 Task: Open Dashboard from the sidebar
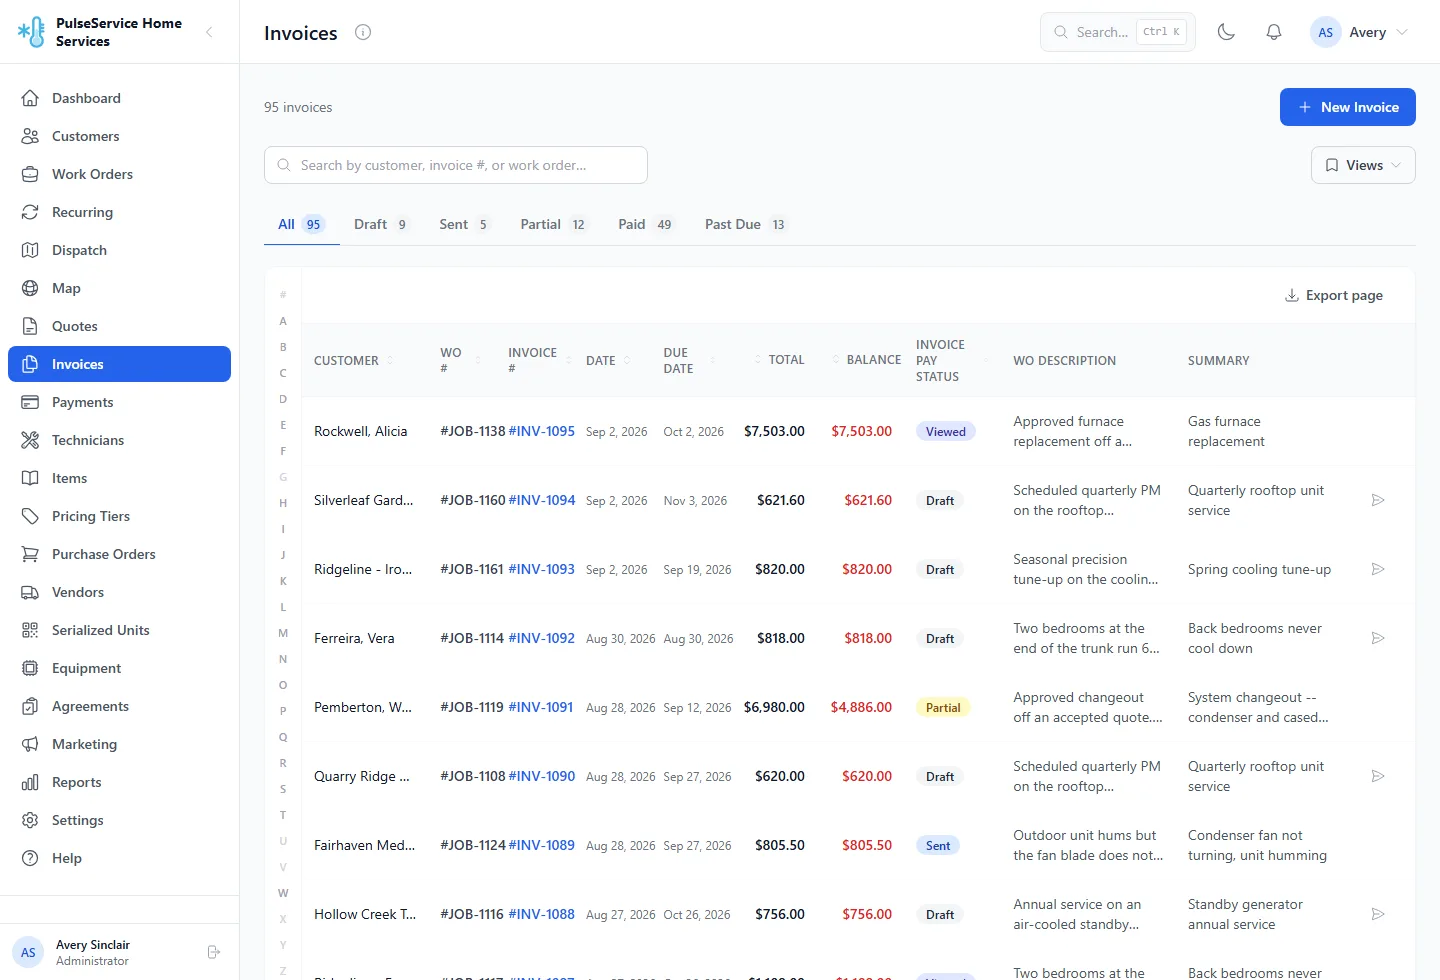119,98
